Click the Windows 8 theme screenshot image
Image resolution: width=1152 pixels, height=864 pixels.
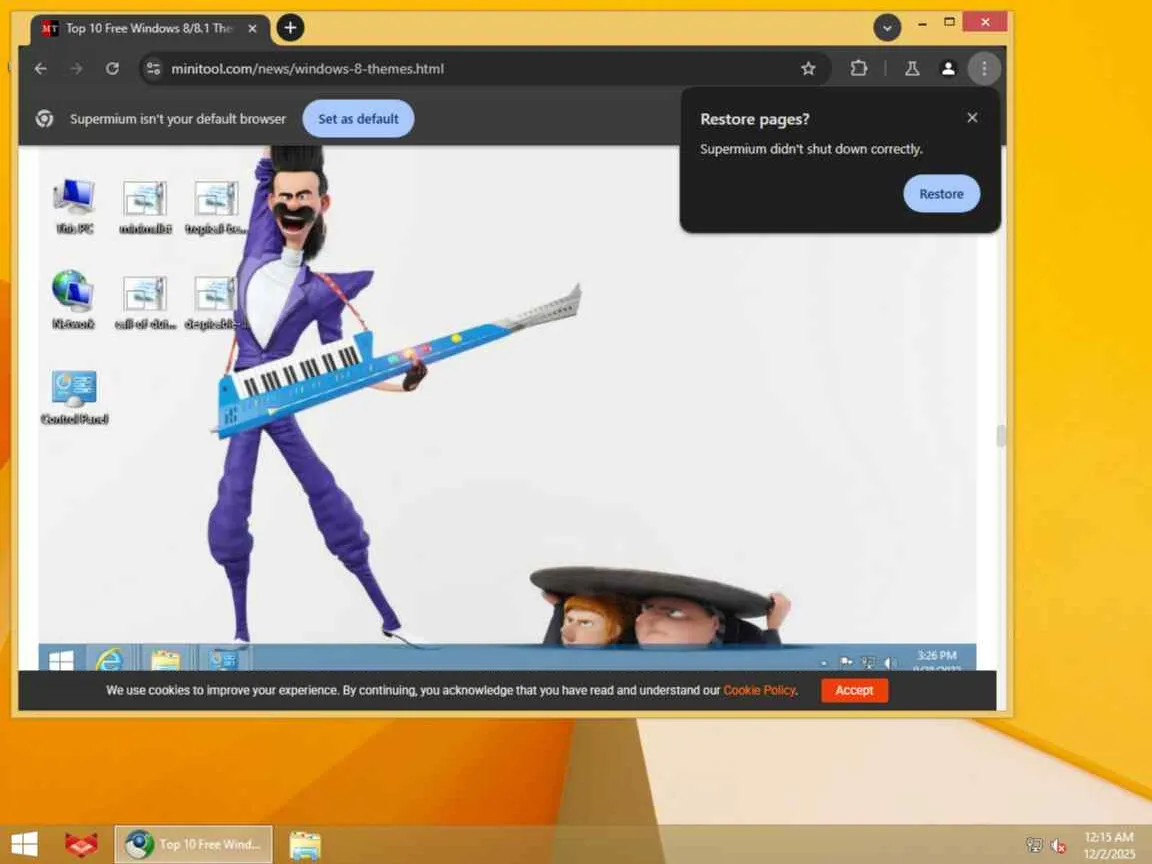pos(507,408)
